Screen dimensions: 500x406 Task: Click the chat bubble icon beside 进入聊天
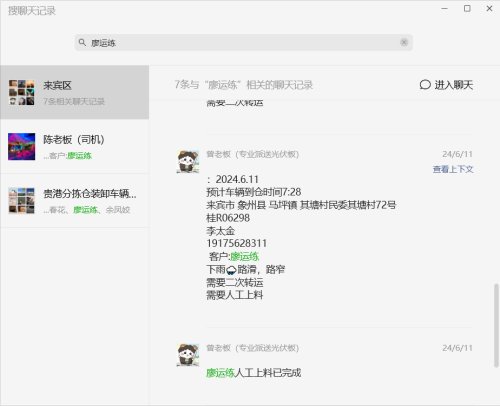click(425, 85)
